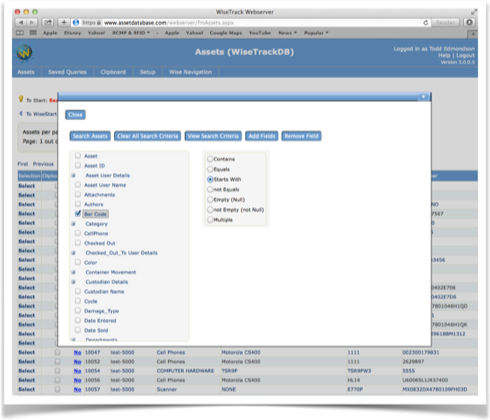This screenshot has height=420, width=490.
Task: Expand Checked_Out_To User Details node
Action: (x=73, y=253)
